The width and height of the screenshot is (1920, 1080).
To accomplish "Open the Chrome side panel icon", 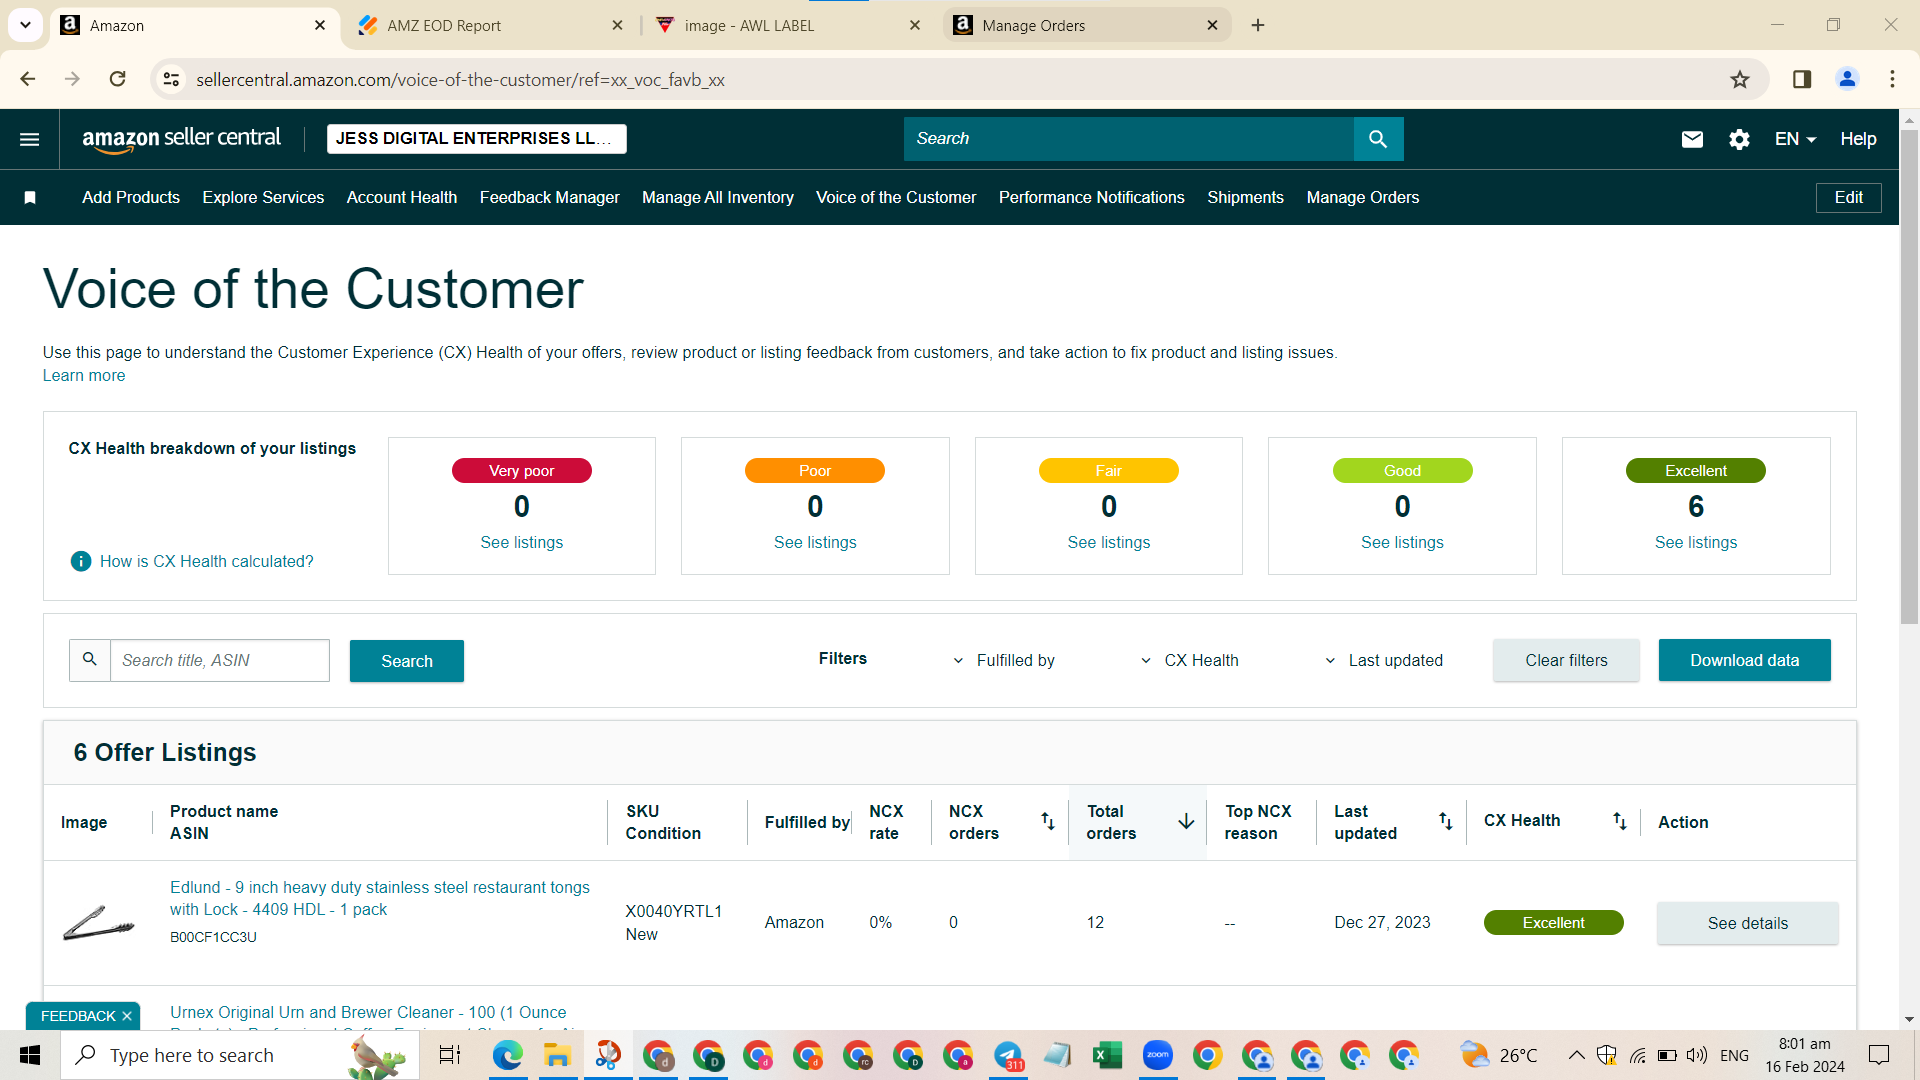I will click(1802, 79).
